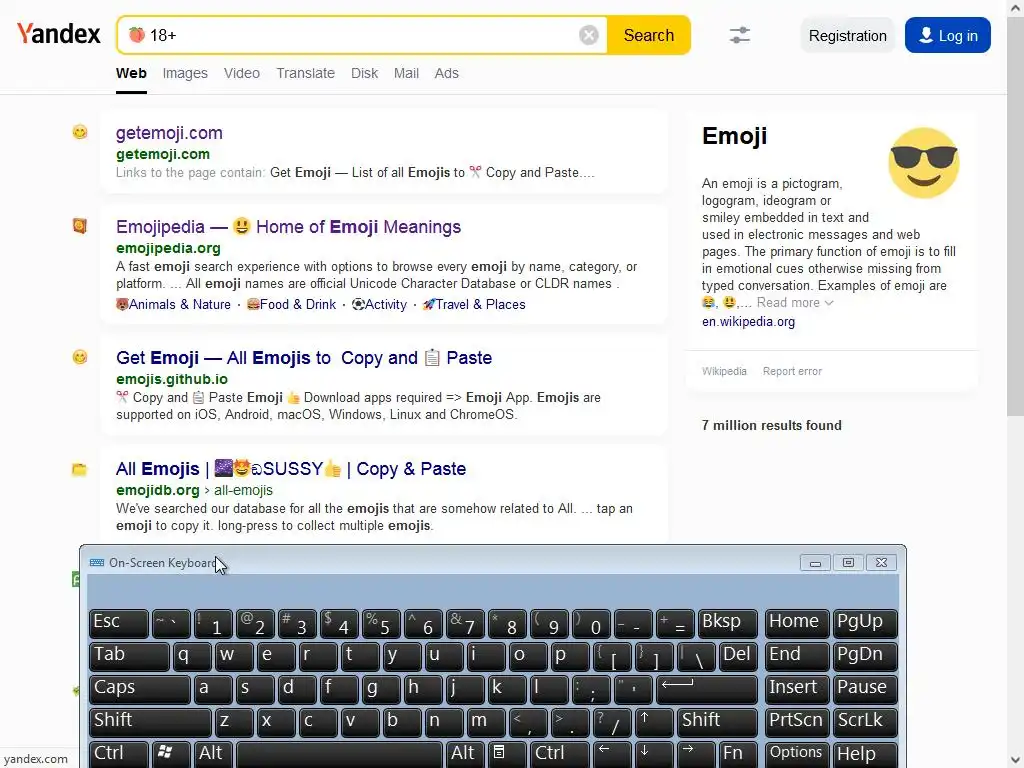Open the search settings sliders icon
The height and width of the screenshot is (768, 1024).
tap(739, 35)
